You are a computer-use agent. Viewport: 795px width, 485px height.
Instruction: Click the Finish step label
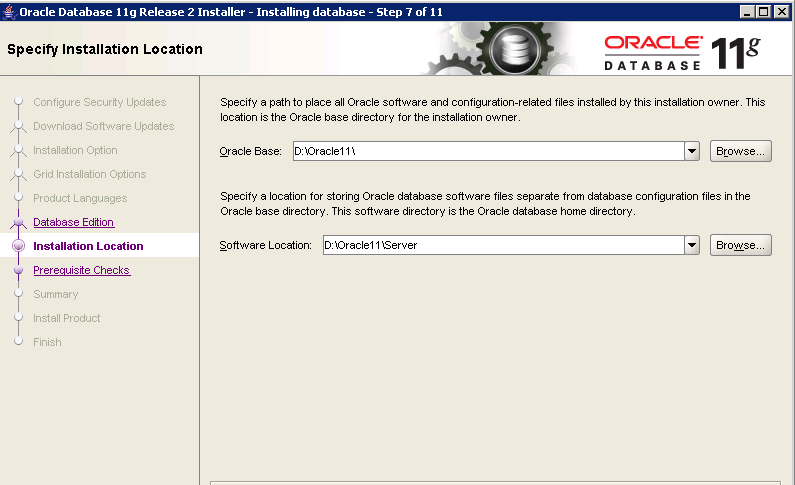click(x=47, y=342)
